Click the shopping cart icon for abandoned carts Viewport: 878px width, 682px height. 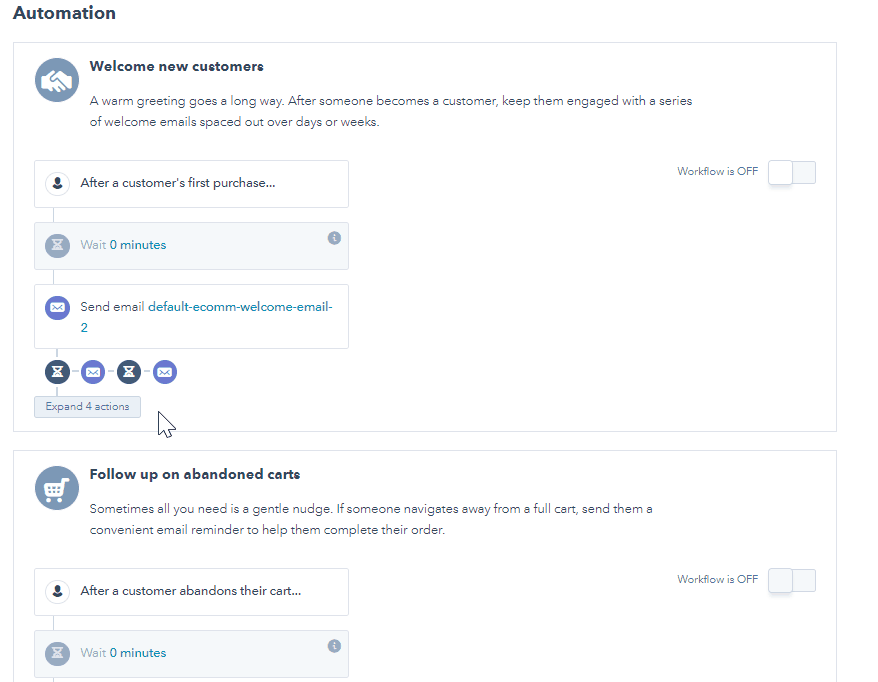(56, 488)
